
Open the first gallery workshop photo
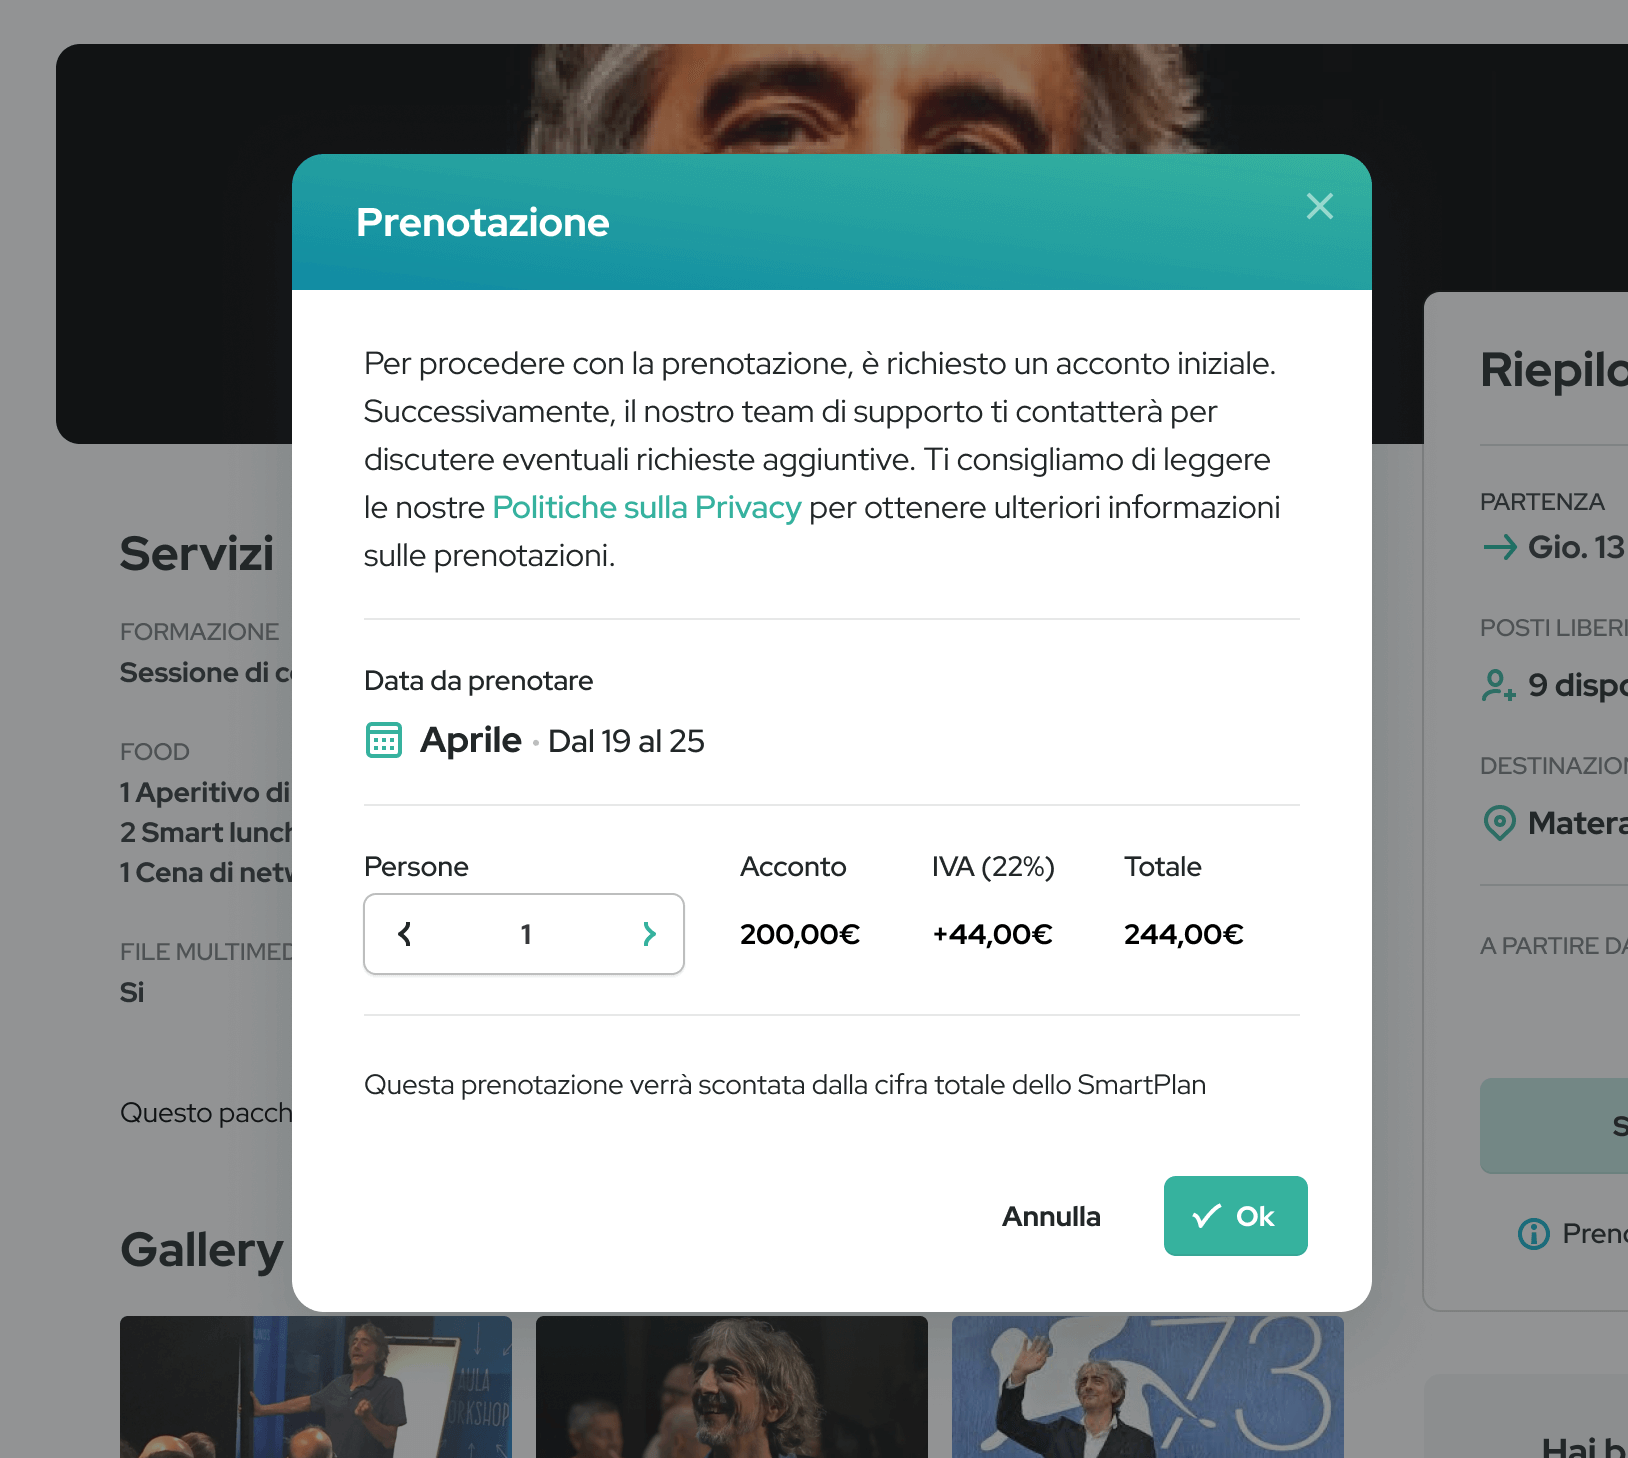(316, 1386)
